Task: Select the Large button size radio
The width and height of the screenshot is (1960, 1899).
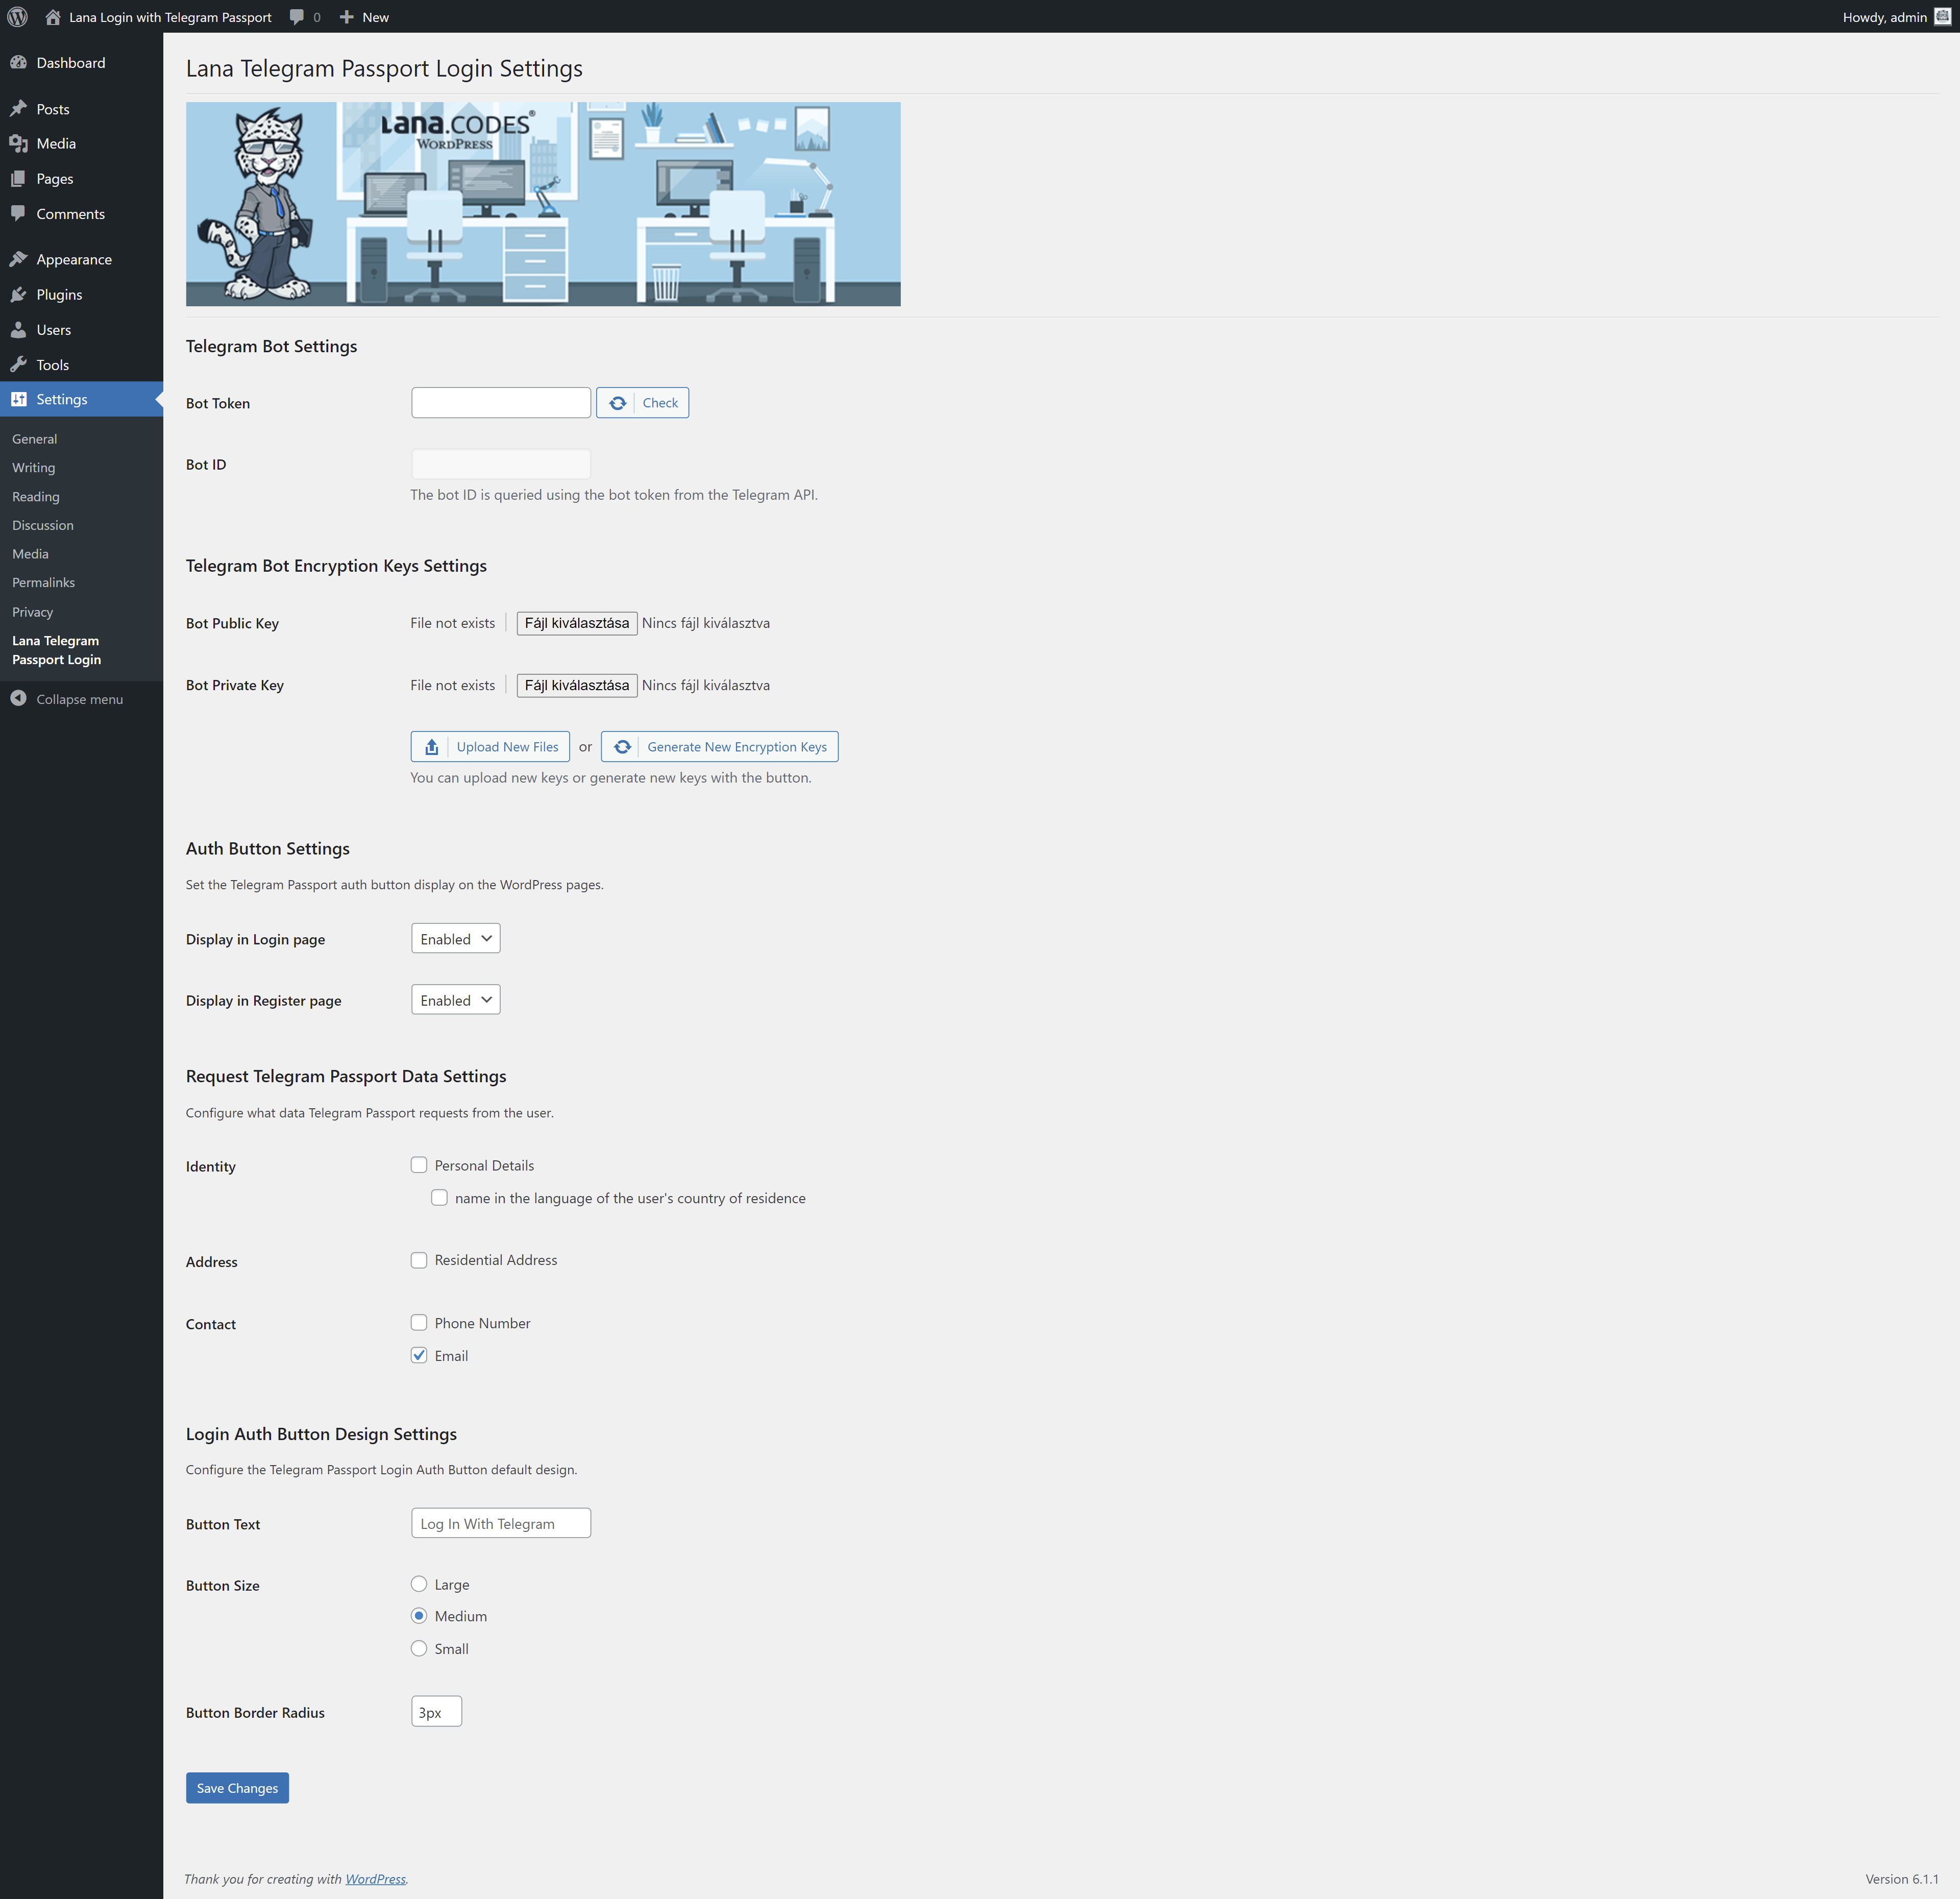Action: (419, 1584)
